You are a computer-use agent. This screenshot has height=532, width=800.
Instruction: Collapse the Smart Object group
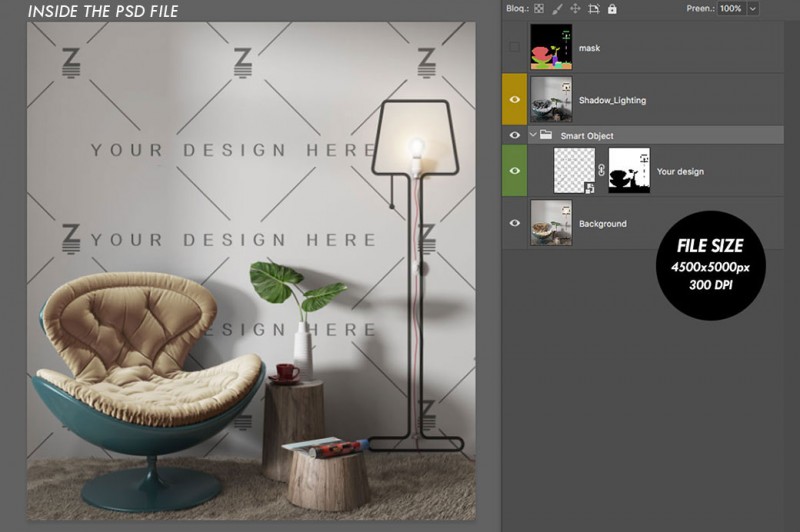(x=533, y=135)
